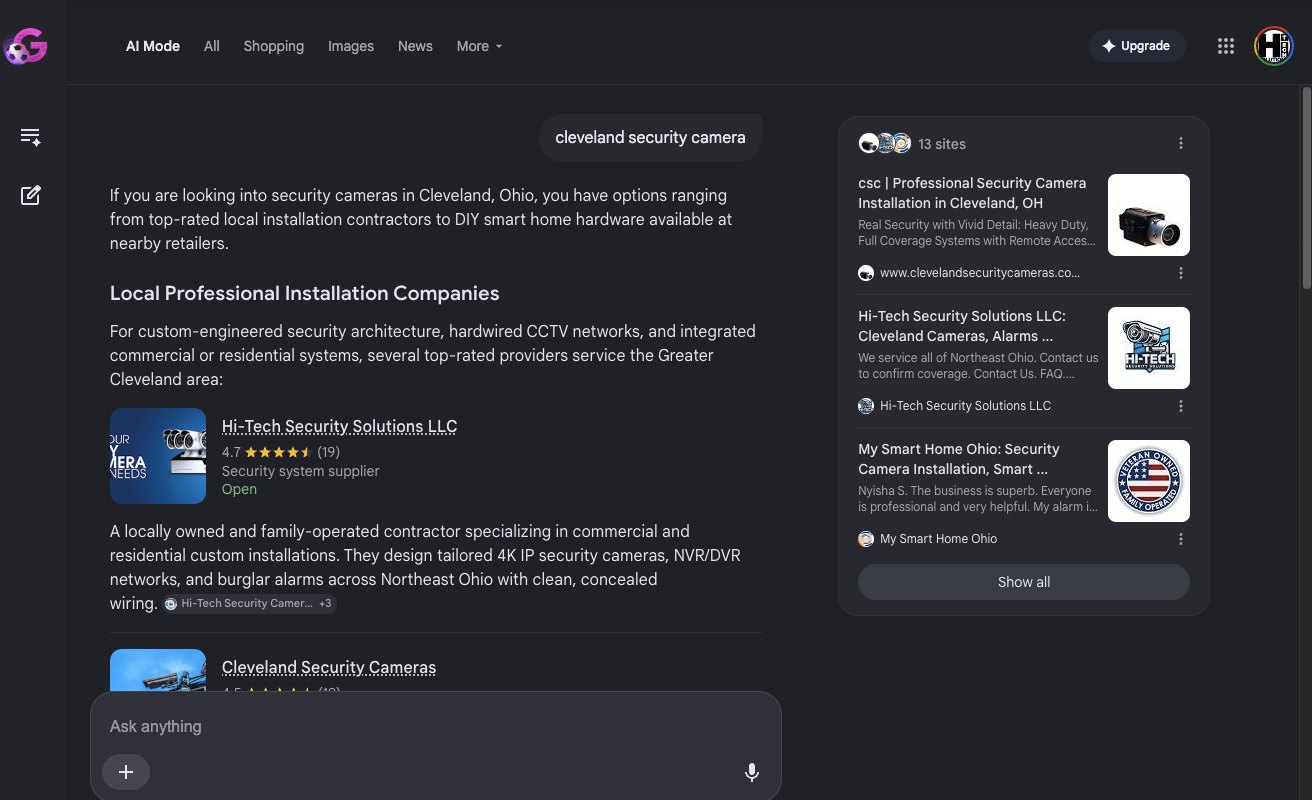Open Hi-Tech Security Solutions LLC listing link
This screenshot has width=1312, height=800.
pos(339,426)
